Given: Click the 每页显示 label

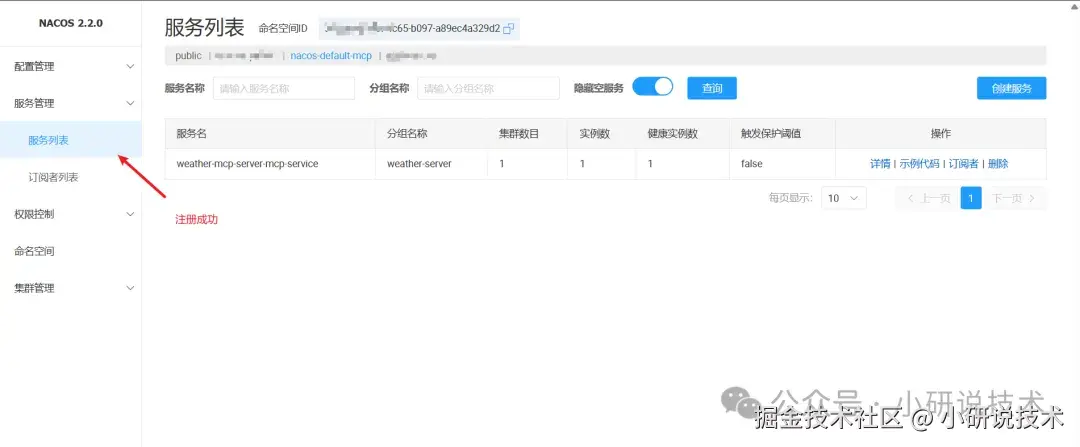Looking at the screenshot, I should click(791, 198).
